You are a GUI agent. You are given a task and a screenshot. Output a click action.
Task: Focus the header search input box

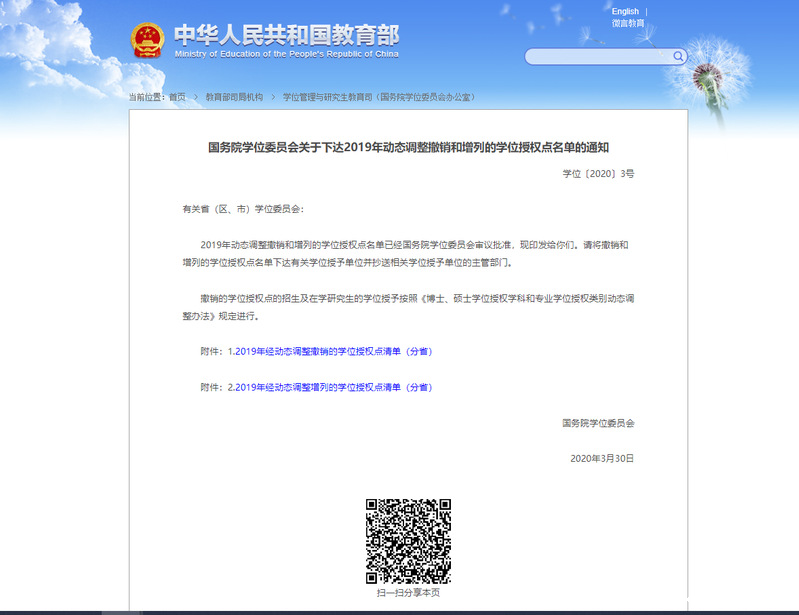click(598, 57)
